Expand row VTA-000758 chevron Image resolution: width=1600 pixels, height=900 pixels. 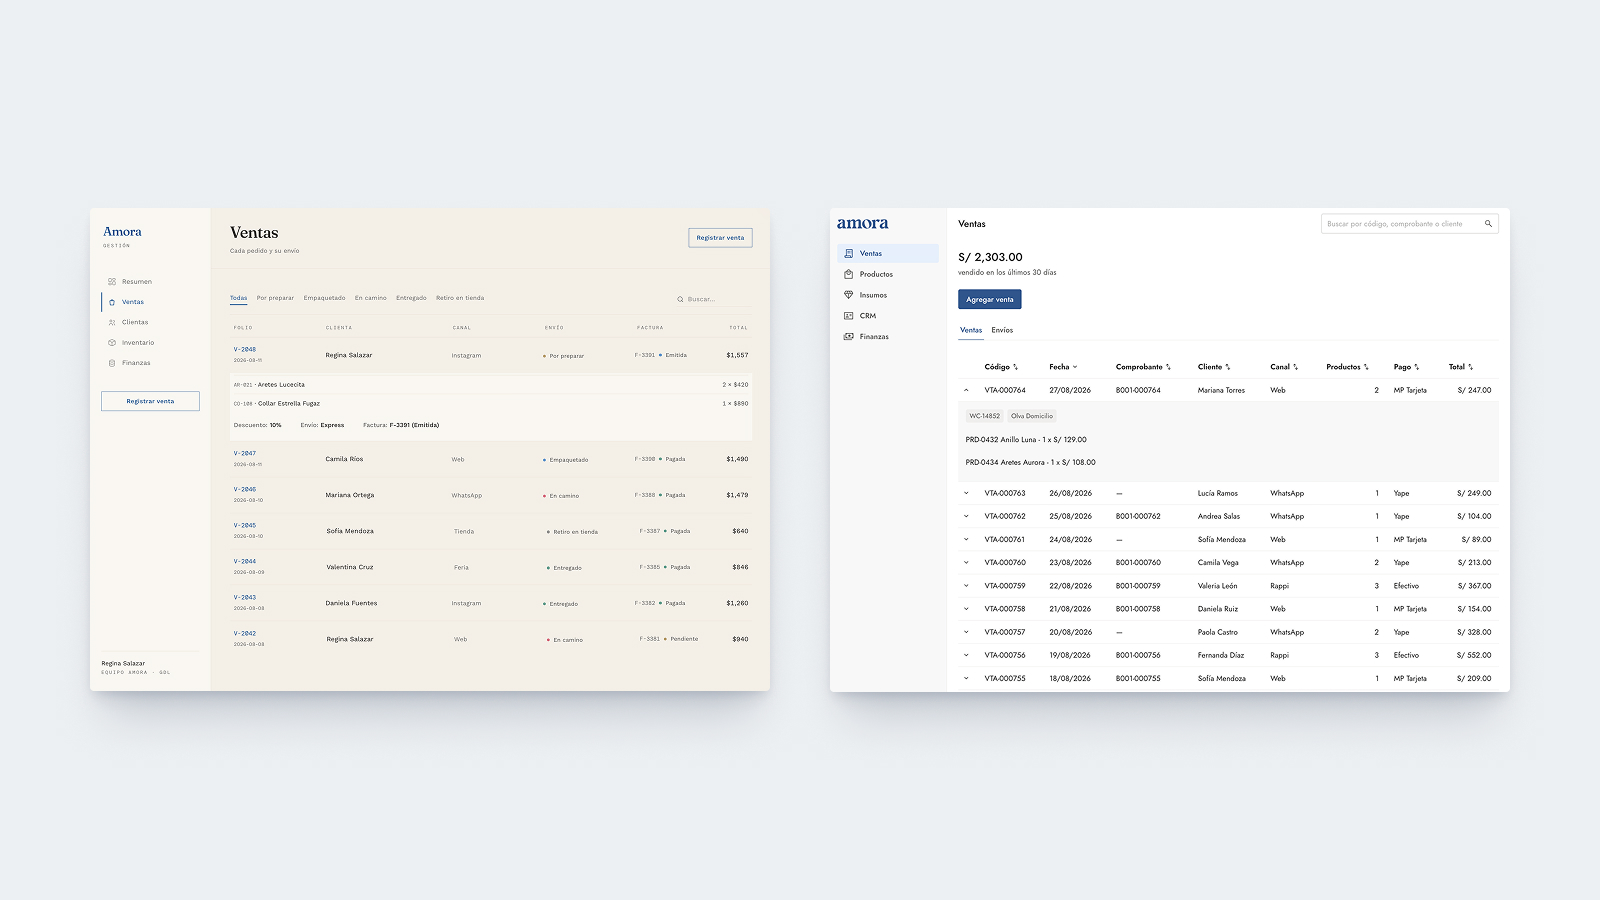966,609
